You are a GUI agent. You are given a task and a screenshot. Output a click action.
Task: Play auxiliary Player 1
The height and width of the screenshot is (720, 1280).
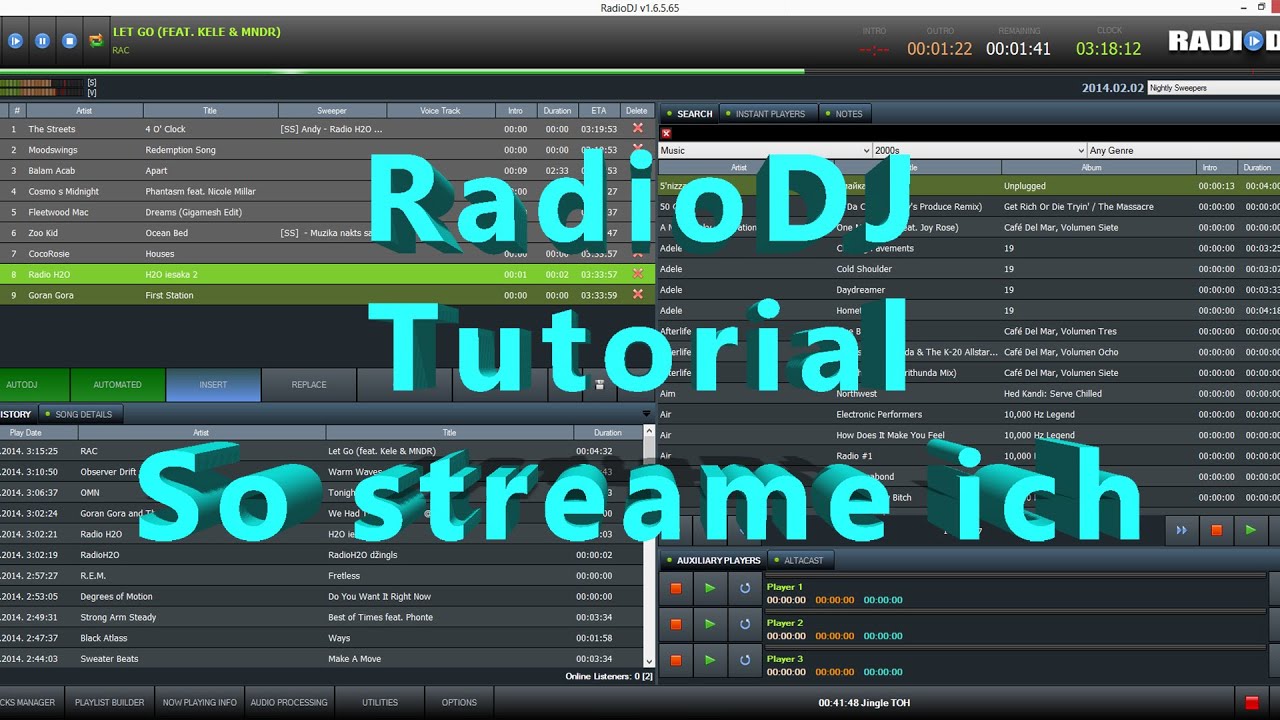710,588
